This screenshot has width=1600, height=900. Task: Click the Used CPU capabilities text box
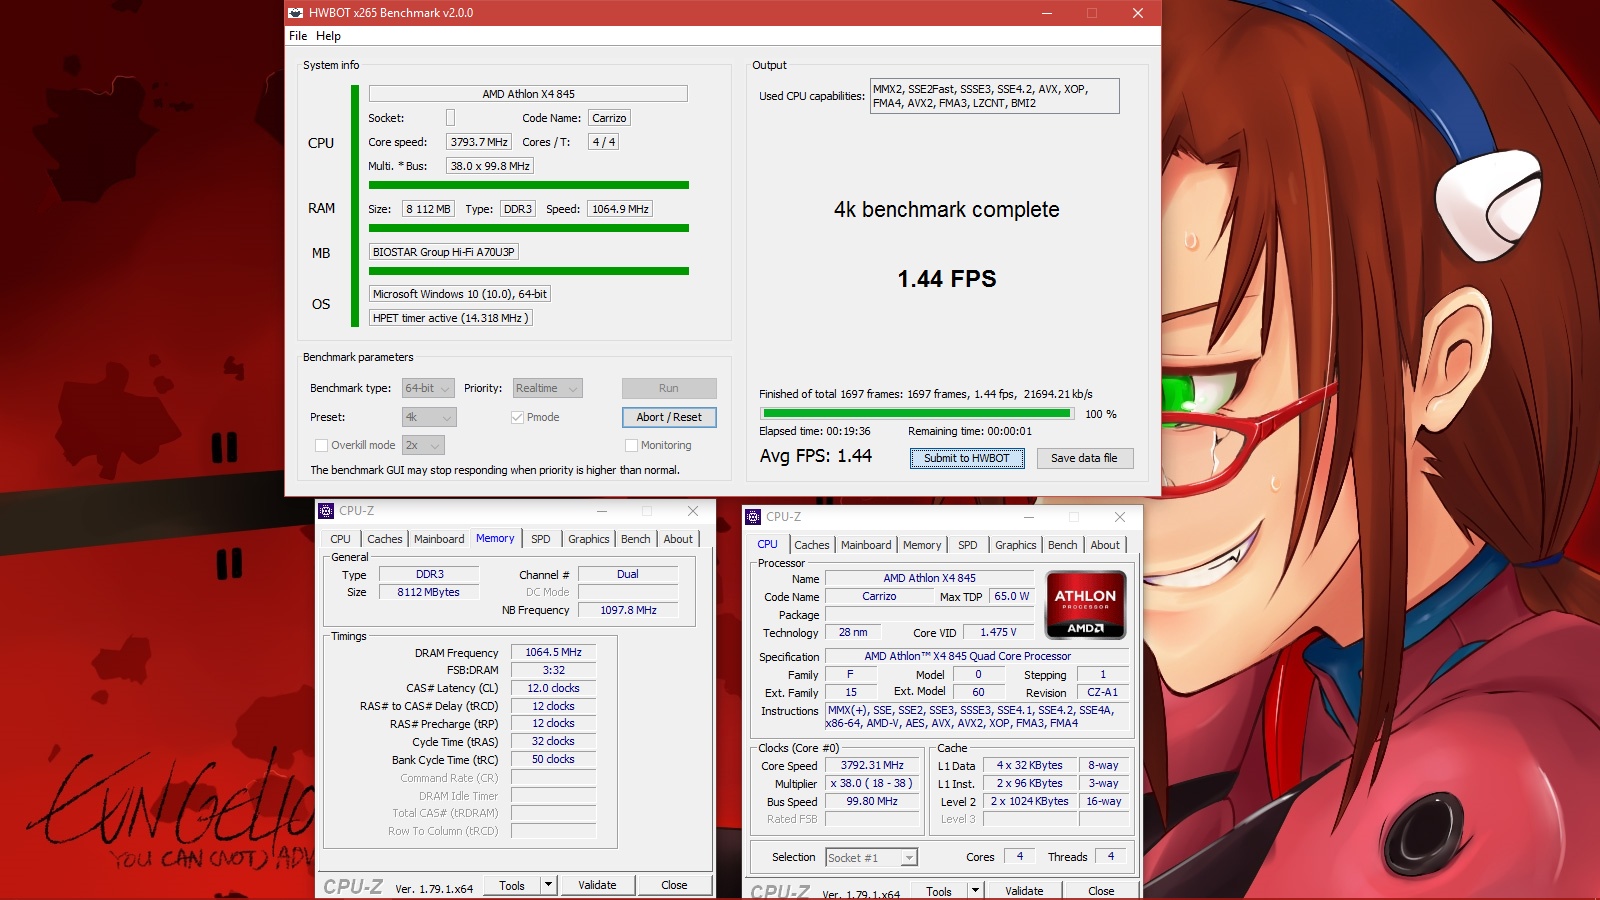(x=994, y=96)
